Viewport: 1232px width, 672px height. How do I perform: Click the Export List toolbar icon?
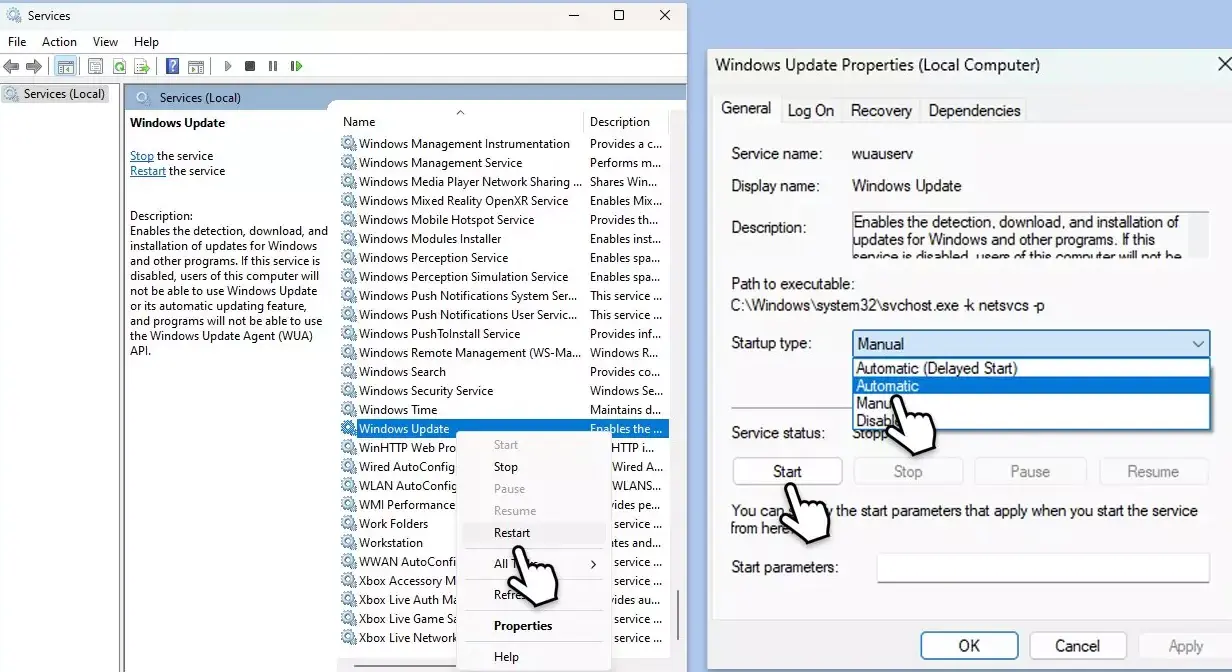143,66
